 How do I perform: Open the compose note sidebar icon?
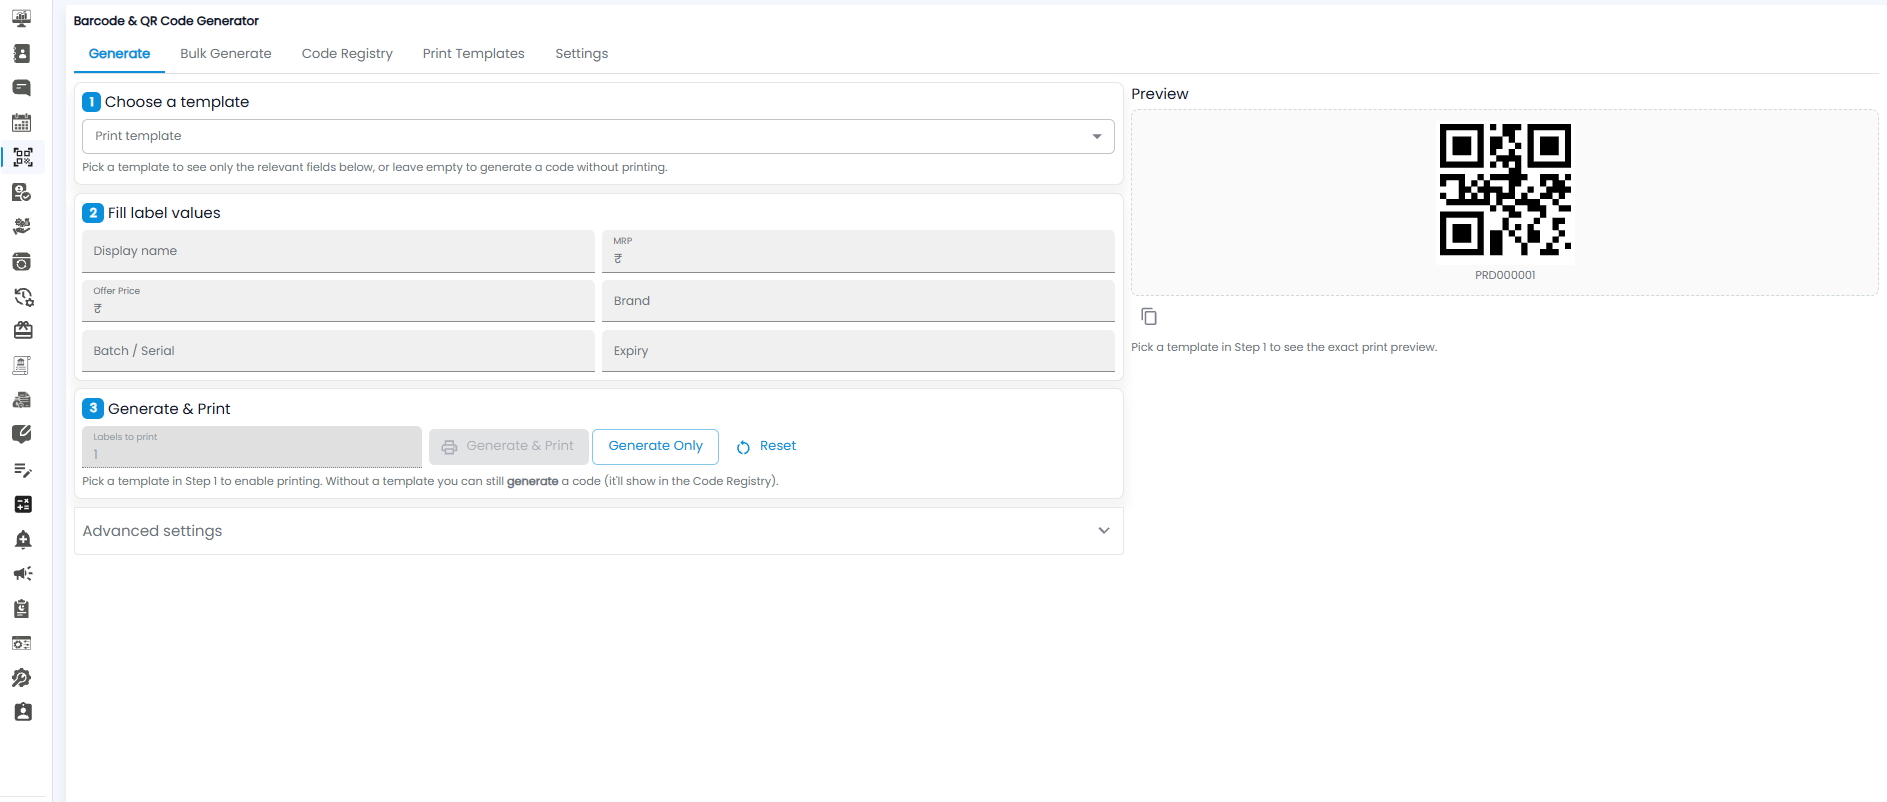[x=22, y=434]
